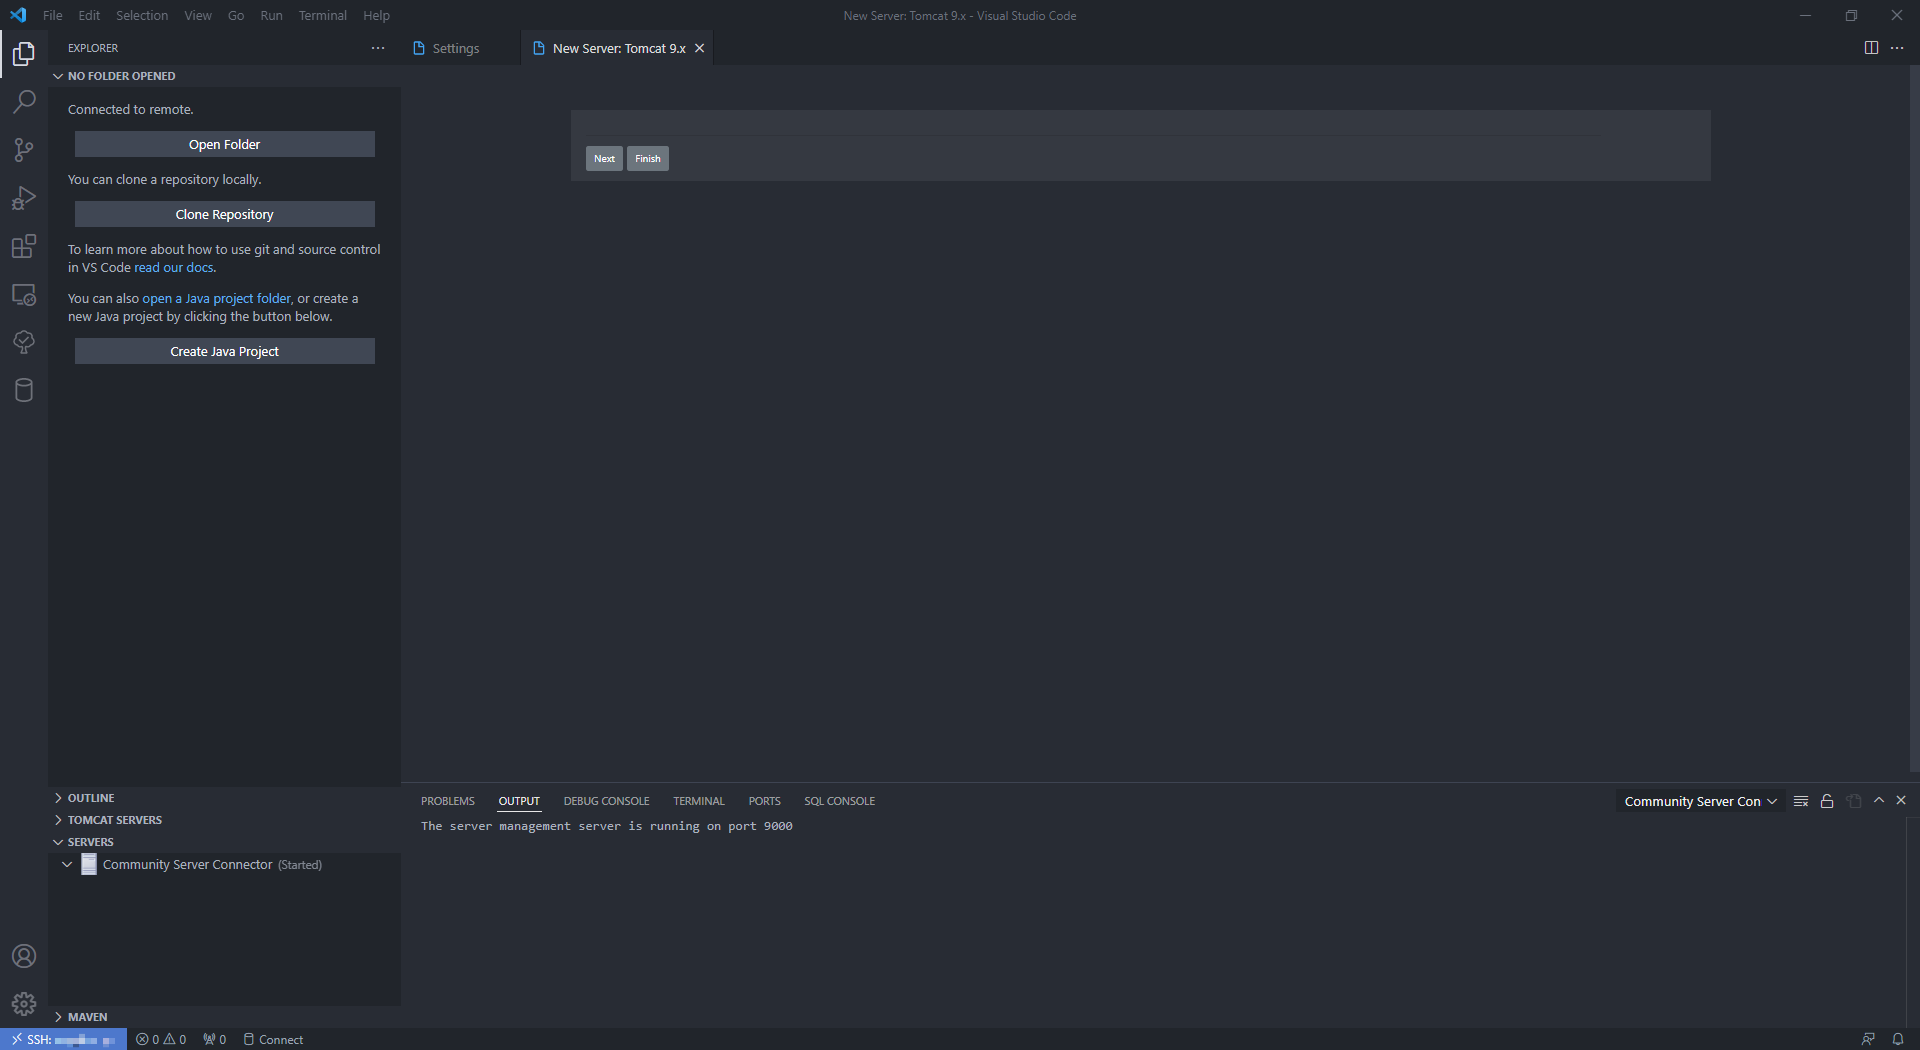Open the Community Server Con output channel dropdown
This screenshot has height=1050, width=1920.
point(1700,801)
